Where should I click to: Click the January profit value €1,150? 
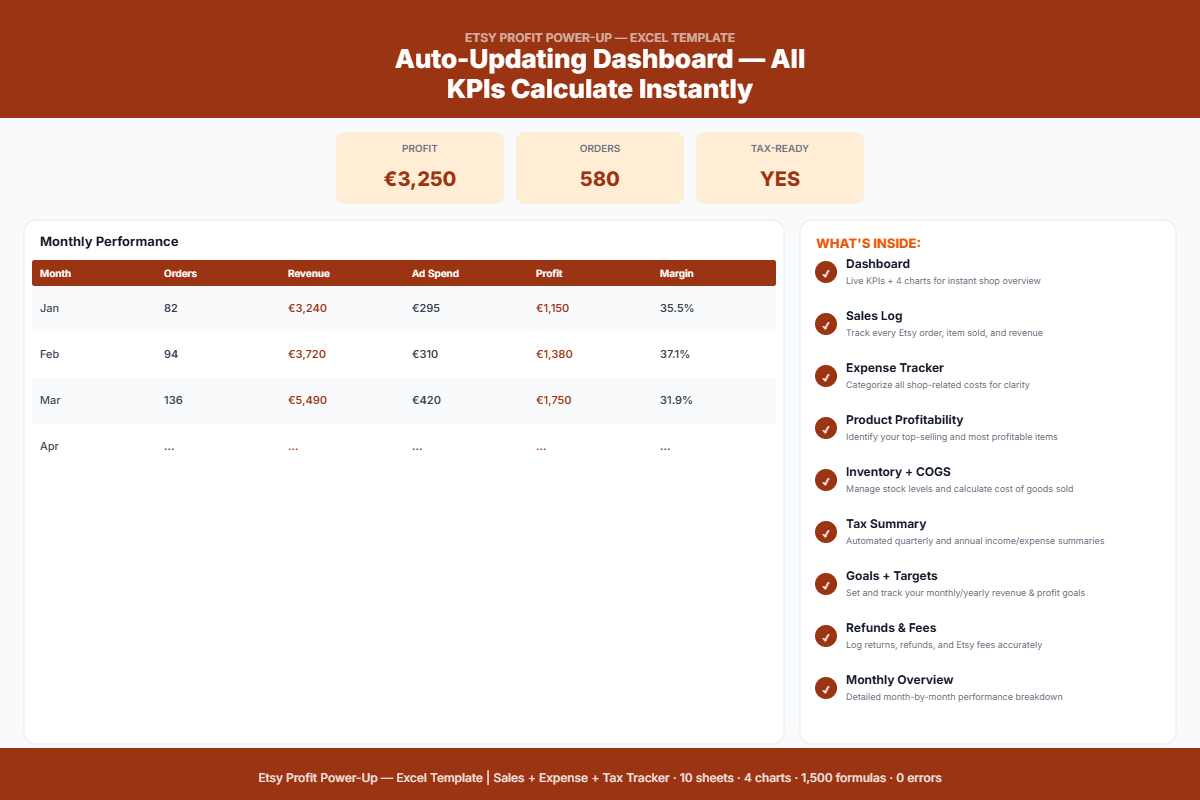(552, 308)
